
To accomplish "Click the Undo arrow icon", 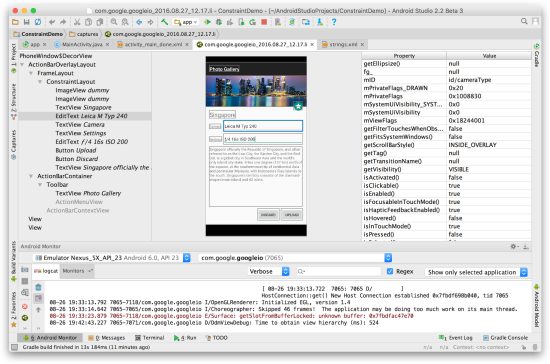I will (x=52, y=22).
